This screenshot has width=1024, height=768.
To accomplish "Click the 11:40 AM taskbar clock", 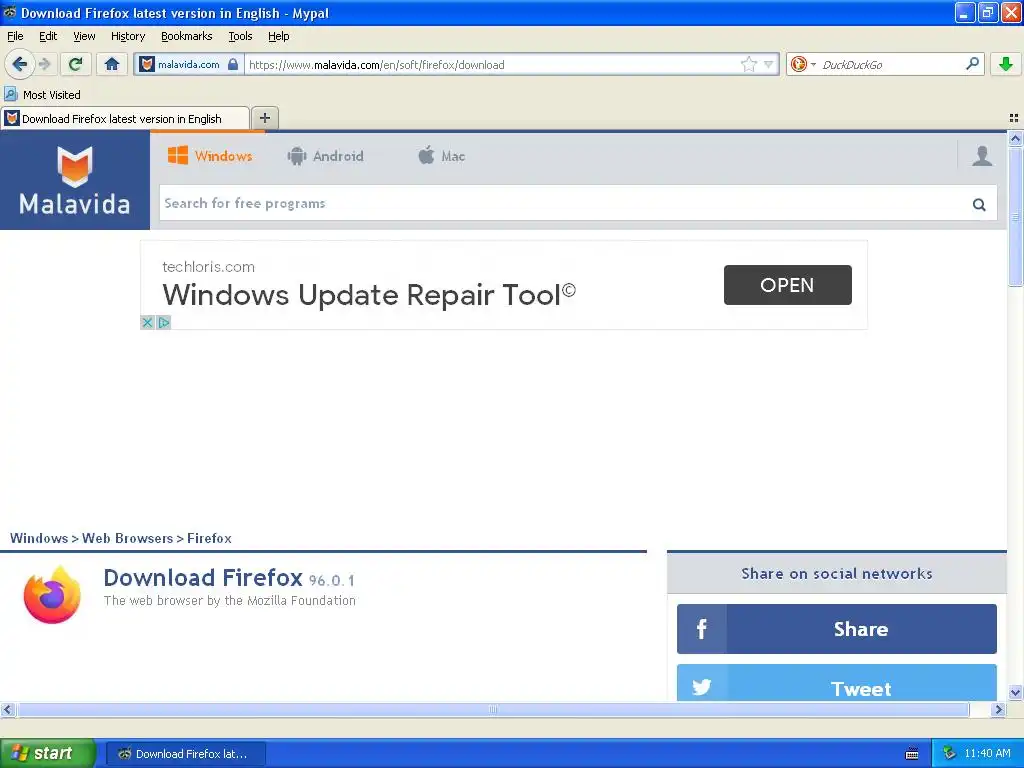I will tap(987, 753).
